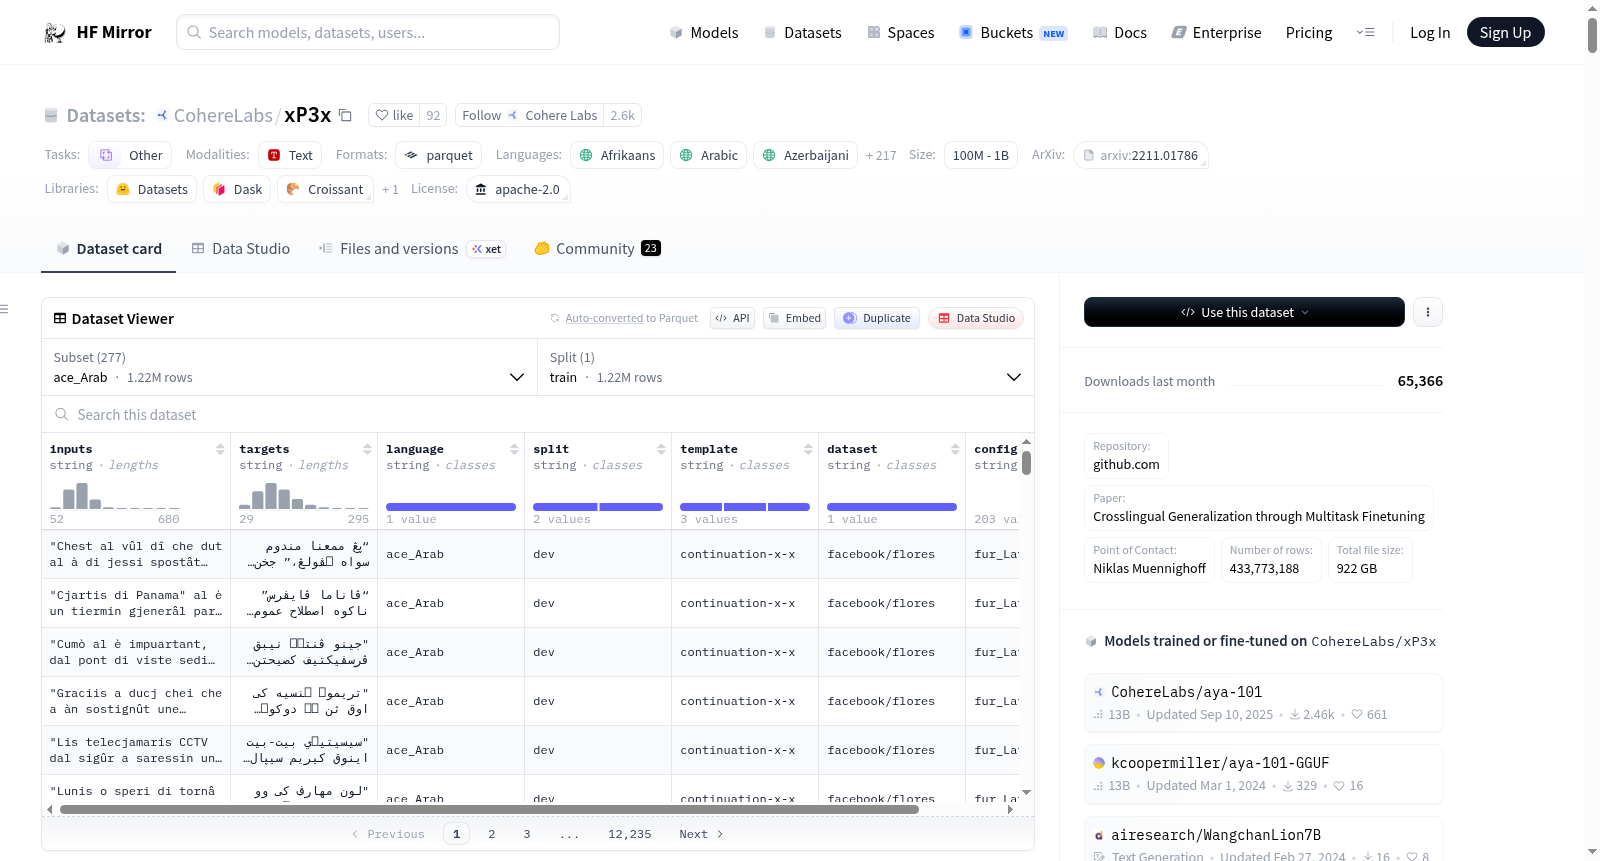Click the Sign Up button

(1505, 33)
